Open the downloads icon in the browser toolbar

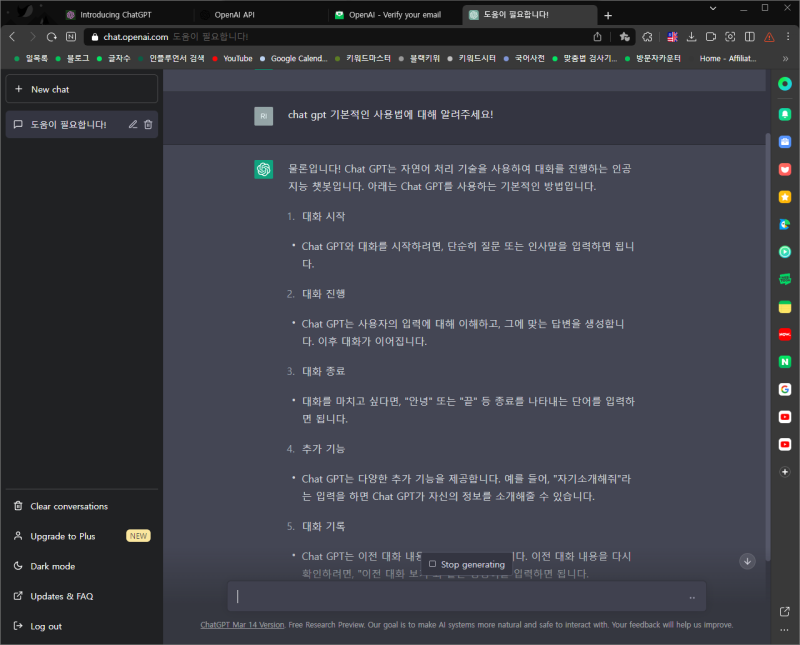tap(692, 35)
